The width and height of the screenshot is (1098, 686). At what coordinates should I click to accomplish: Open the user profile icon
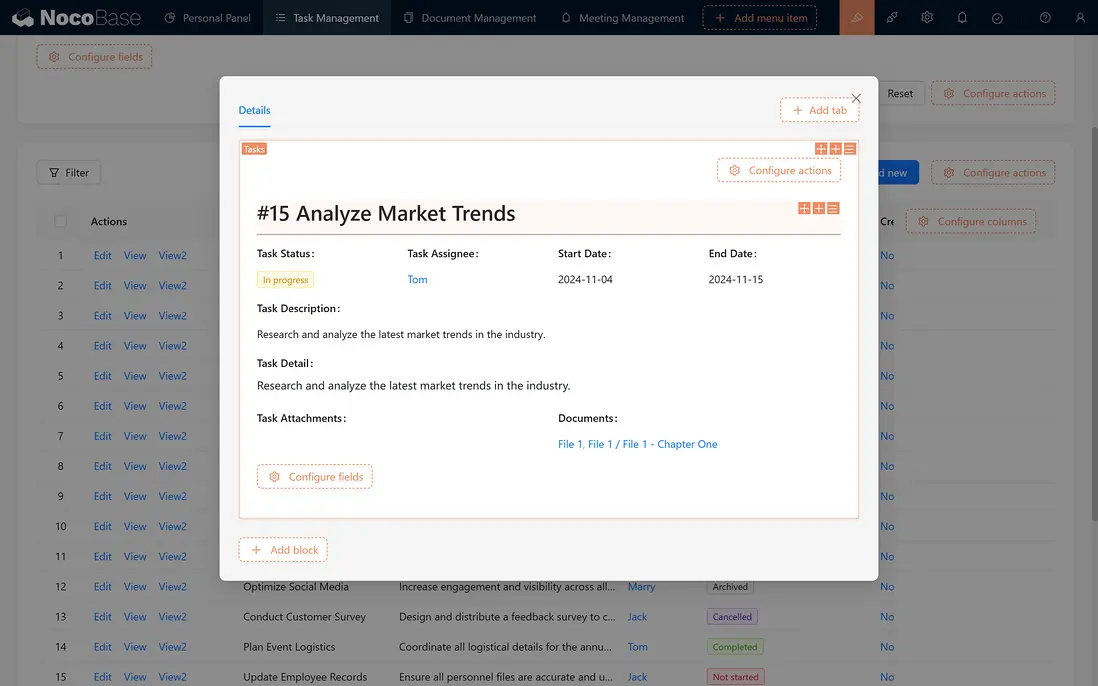coord(1080,18)
